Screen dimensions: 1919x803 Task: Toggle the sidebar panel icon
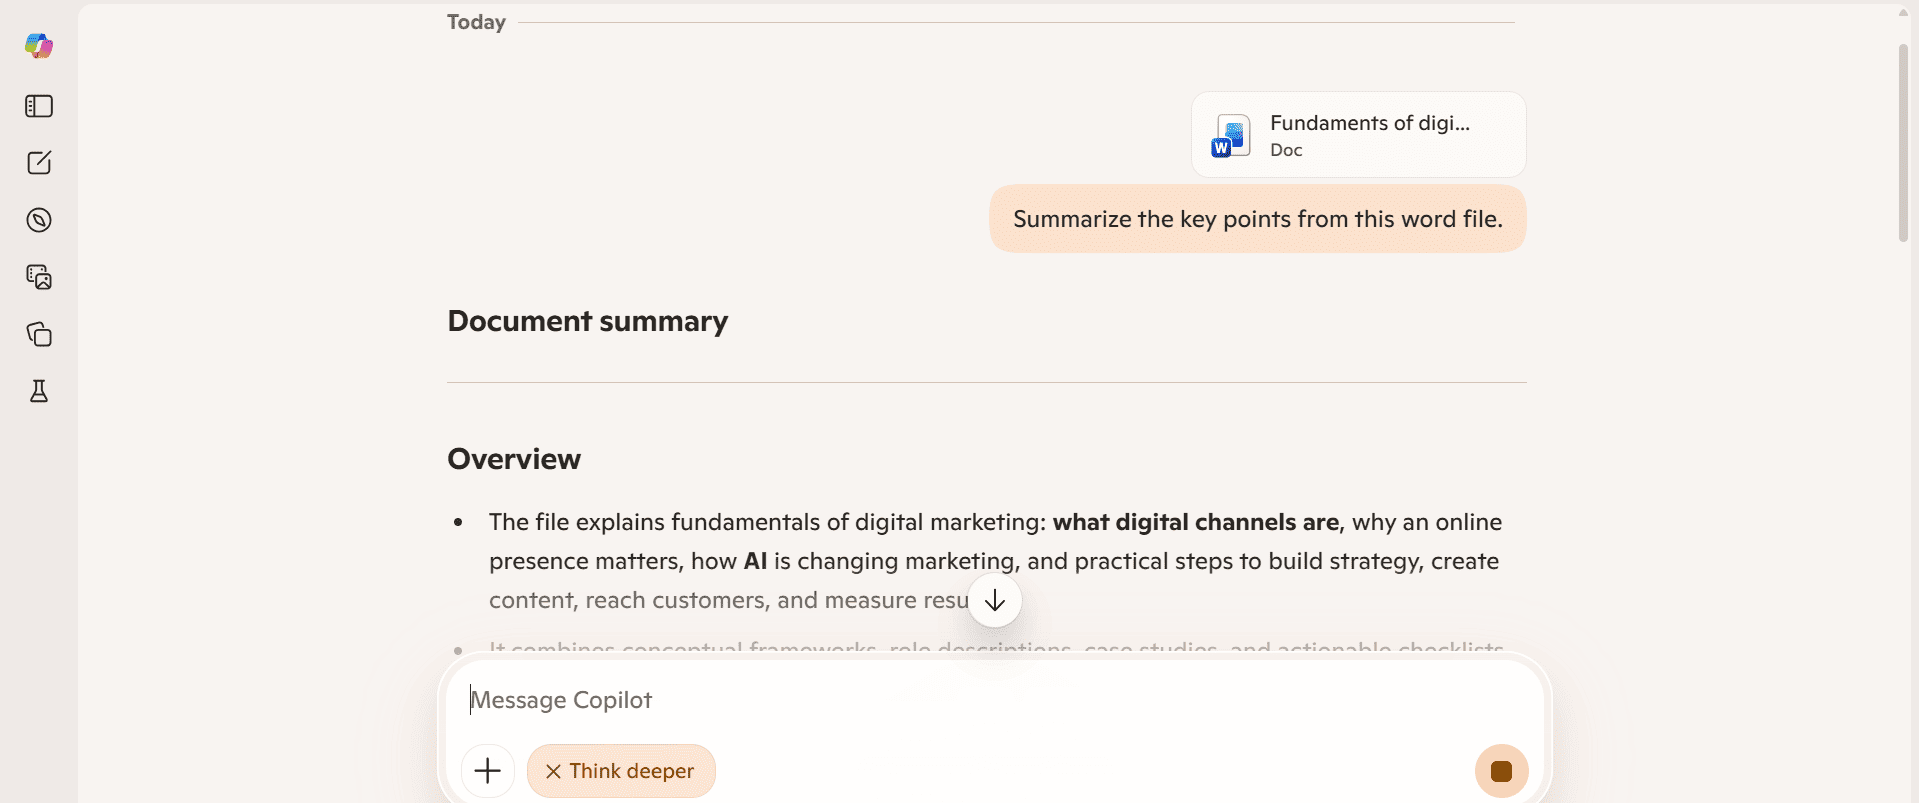[x=39, y=106]
